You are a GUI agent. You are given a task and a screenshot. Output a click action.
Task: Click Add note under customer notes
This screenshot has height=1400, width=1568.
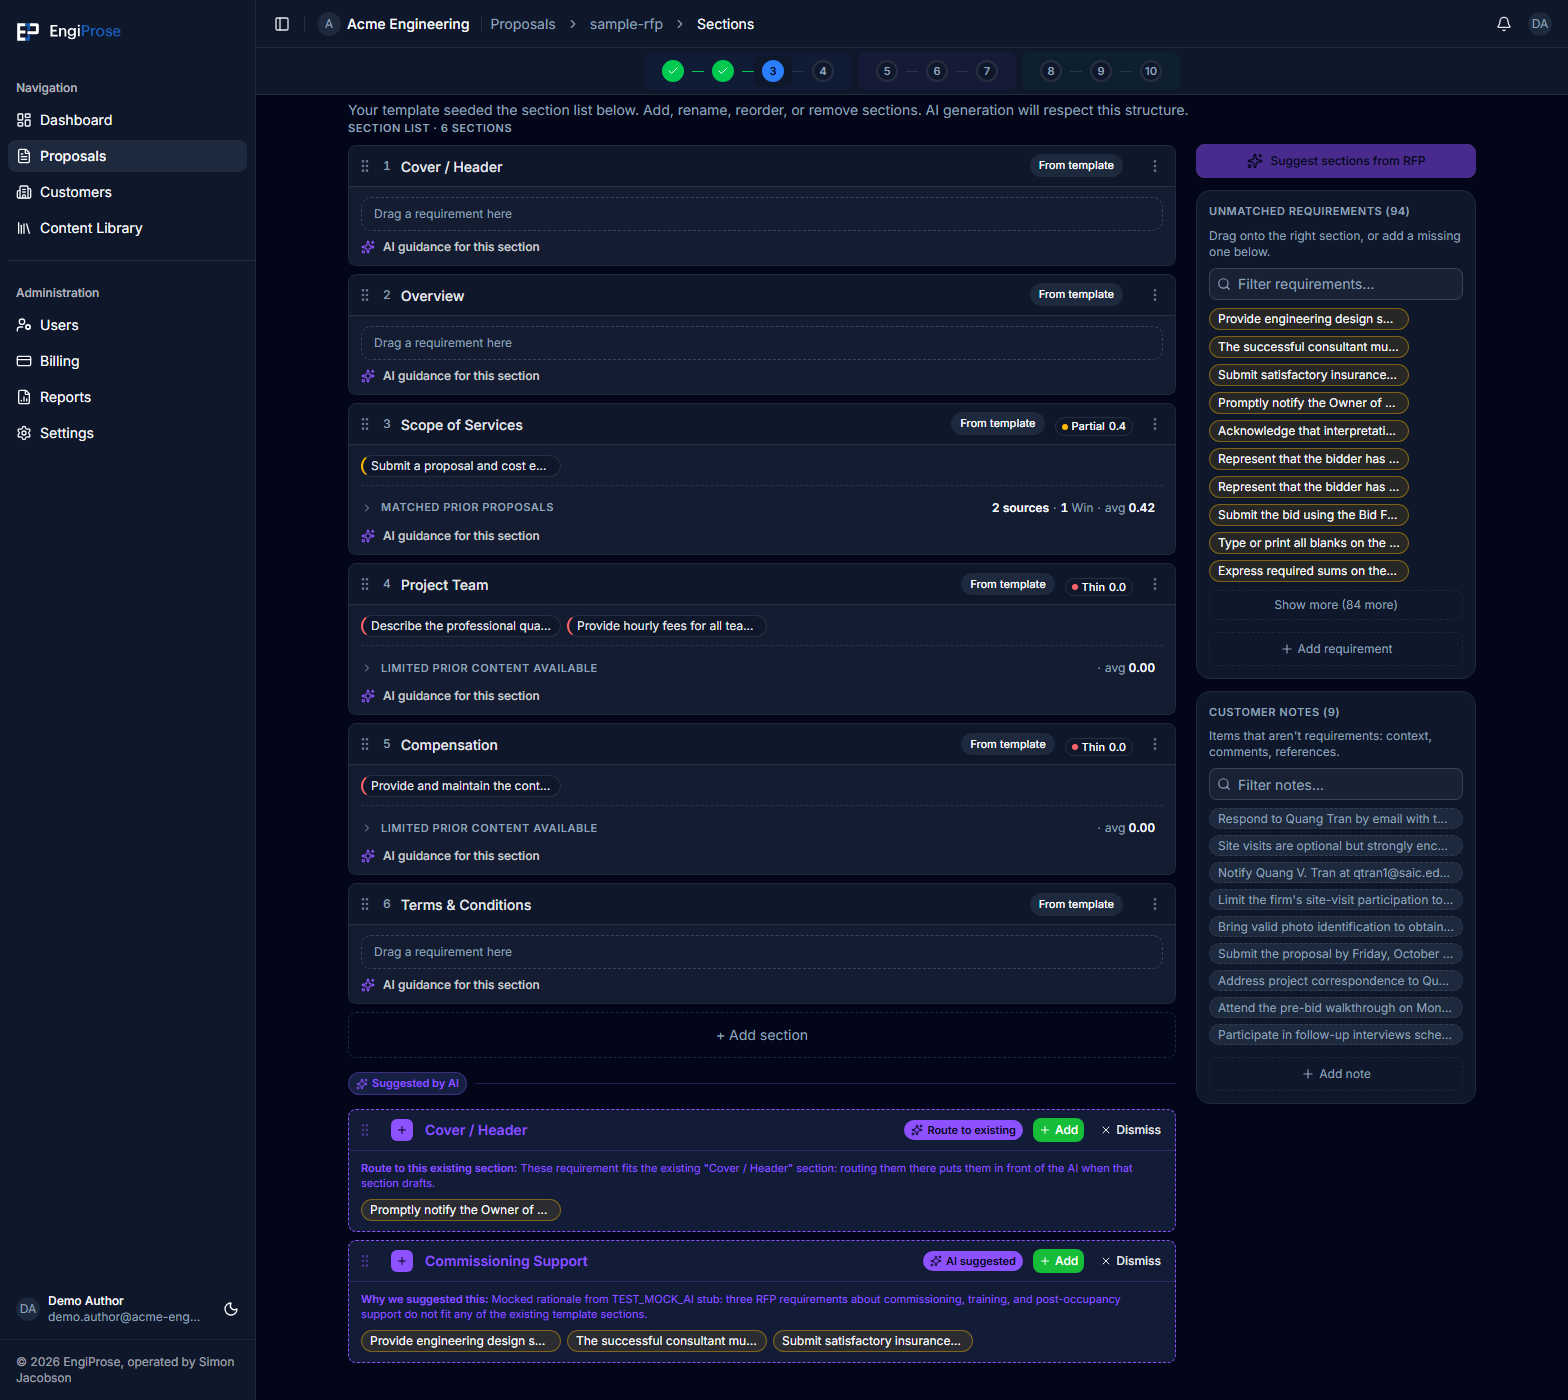click(x=1336, y=1074)
